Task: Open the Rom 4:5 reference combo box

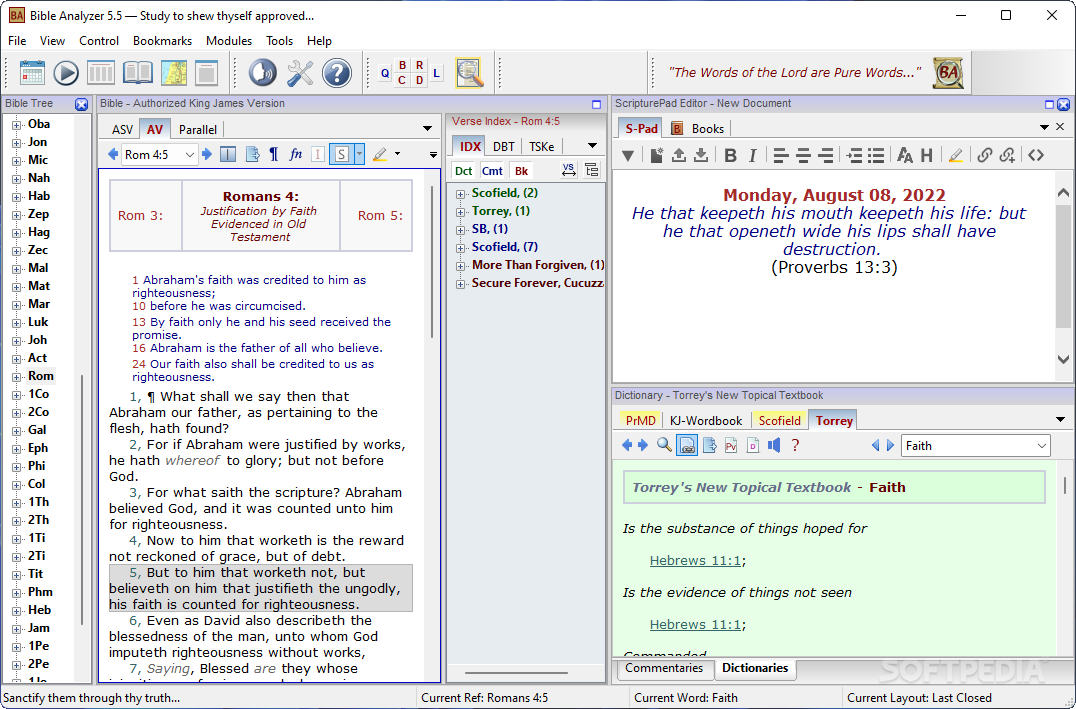Action: (160, 154)
